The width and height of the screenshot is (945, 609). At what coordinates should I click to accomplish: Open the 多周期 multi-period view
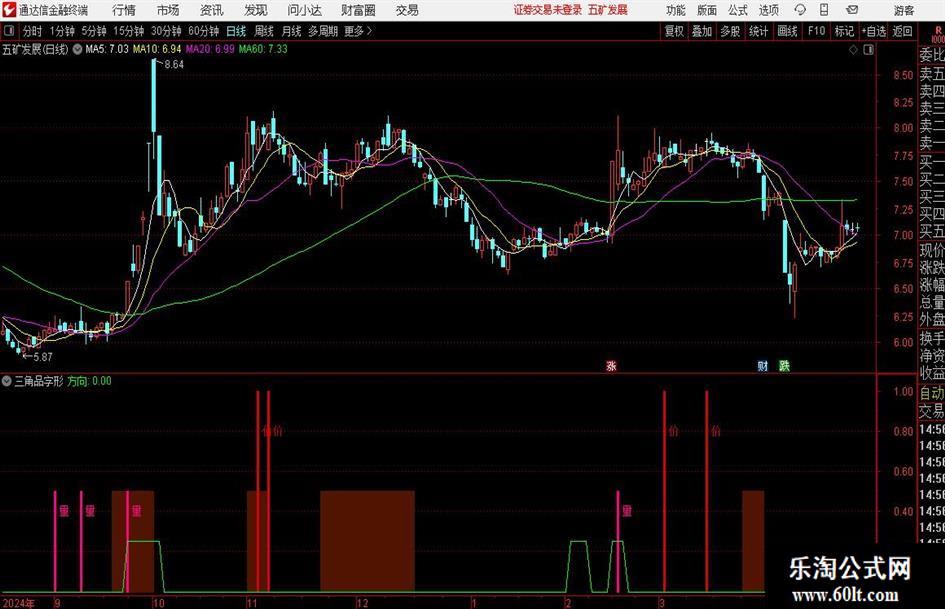(x=323, y=31)
